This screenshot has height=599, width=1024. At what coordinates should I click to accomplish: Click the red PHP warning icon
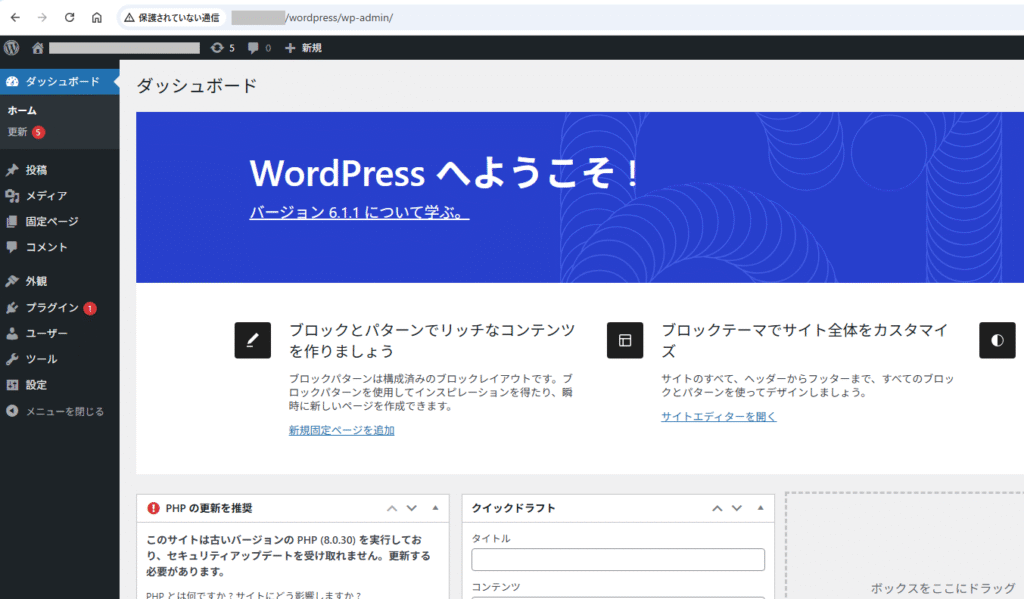coord(153,508)
